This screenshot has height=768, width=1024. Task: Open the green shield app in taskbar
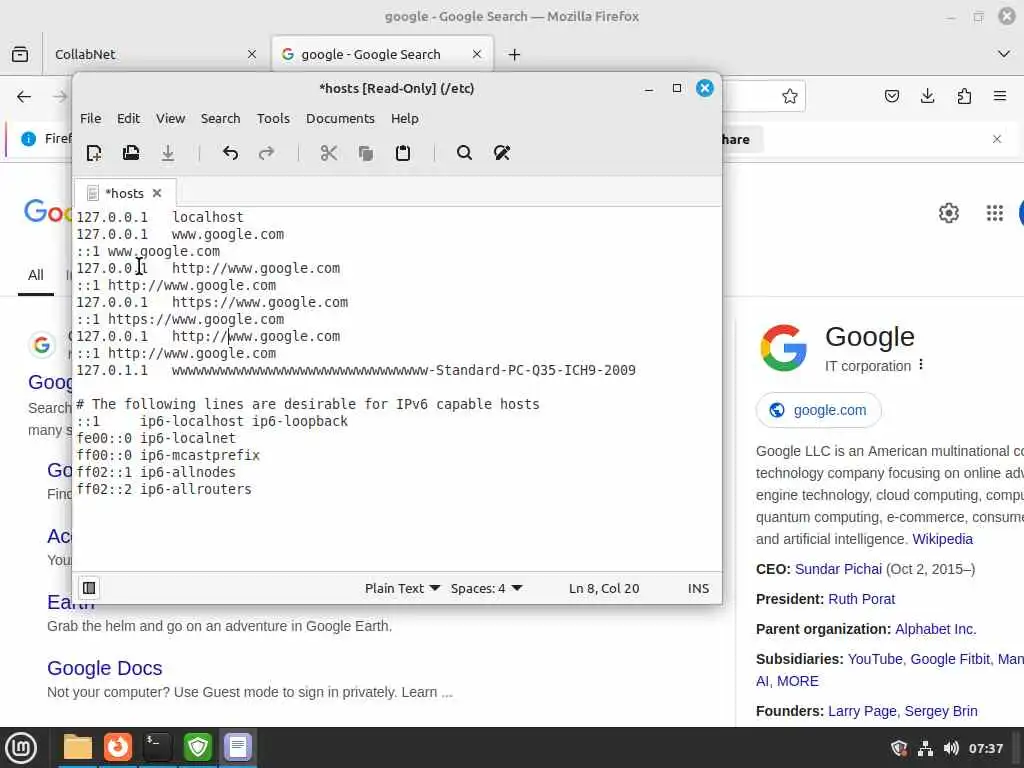coord(198,747)
